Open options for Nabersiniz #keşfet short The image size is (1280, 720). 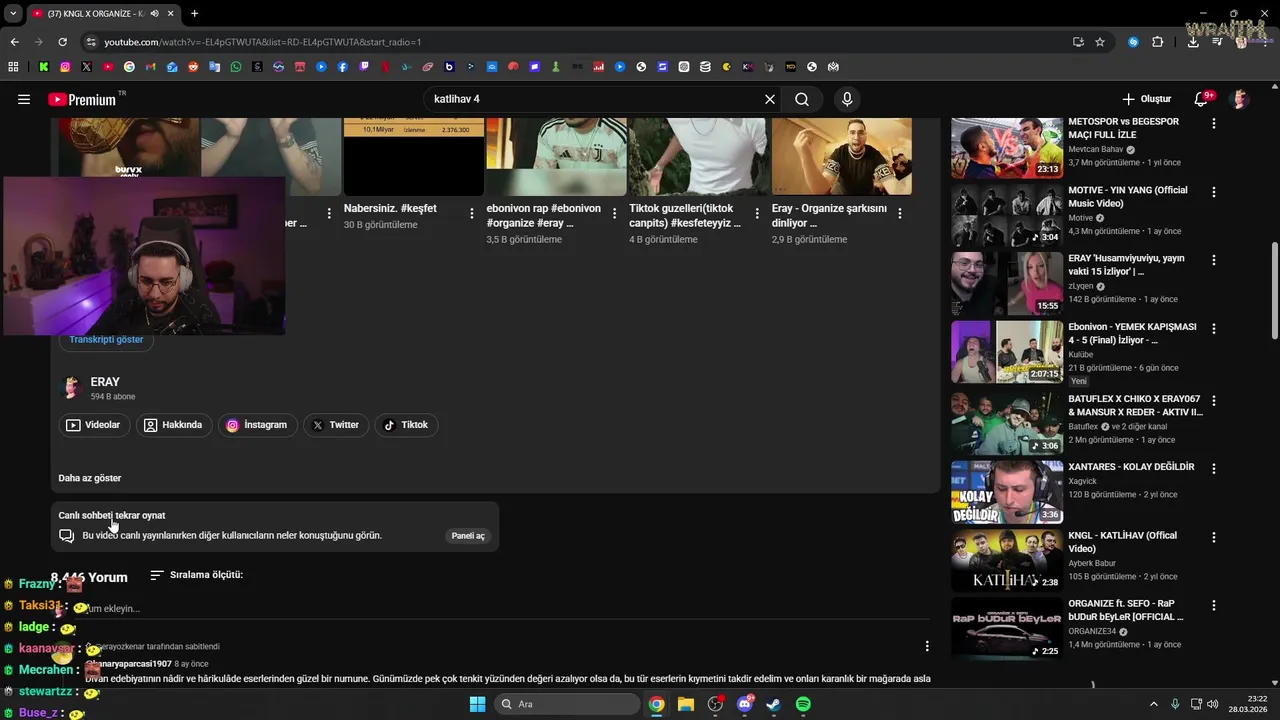tap(471, 213)
